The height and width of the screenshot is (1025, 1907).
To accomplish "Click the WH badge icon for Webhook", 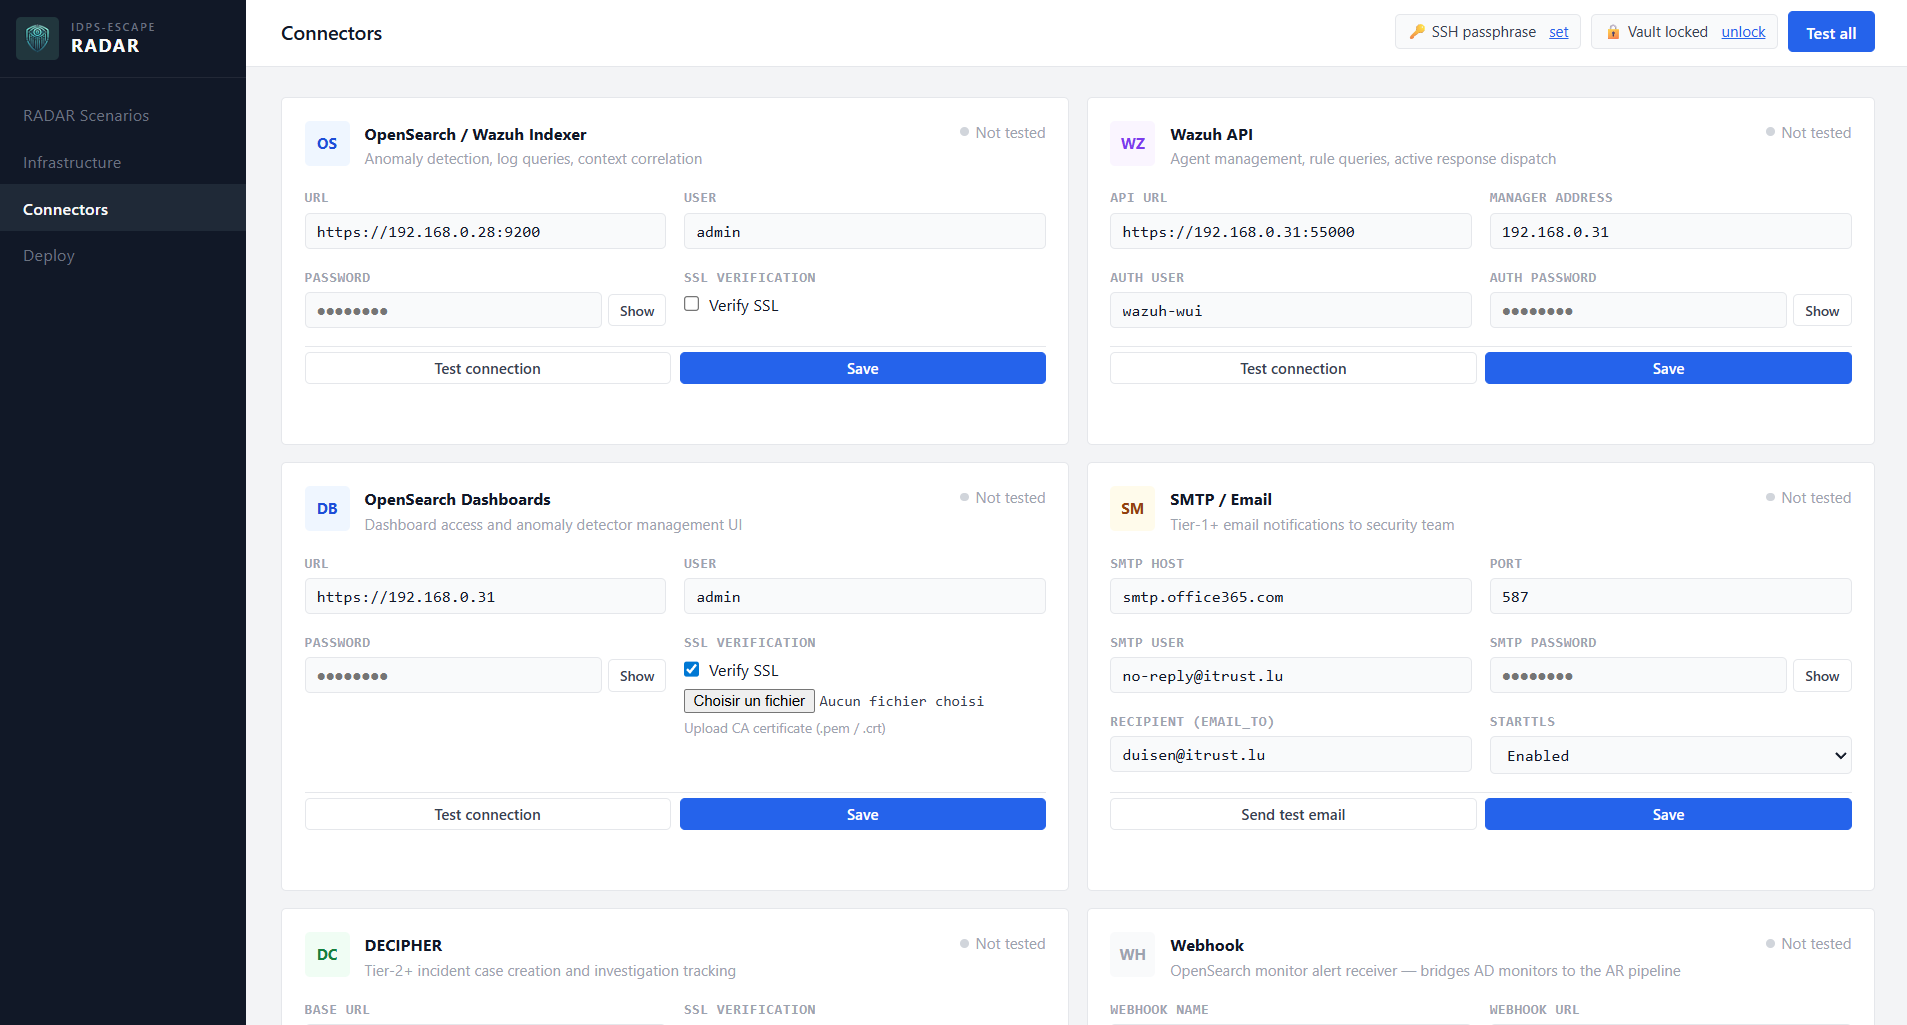I will [1133, 954].
